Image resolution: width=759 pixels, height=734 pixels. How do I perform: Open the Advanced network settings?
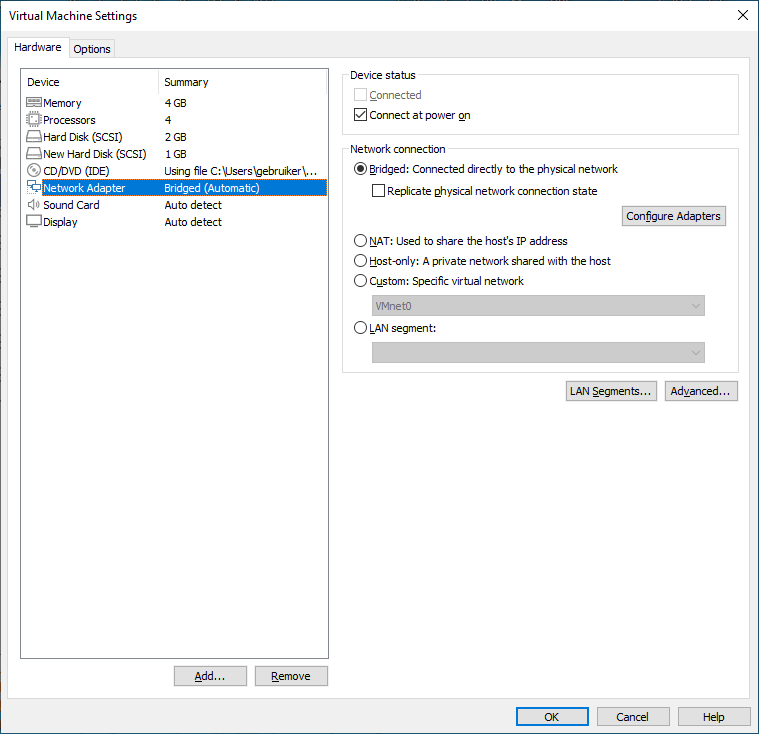tap(701, 391)
